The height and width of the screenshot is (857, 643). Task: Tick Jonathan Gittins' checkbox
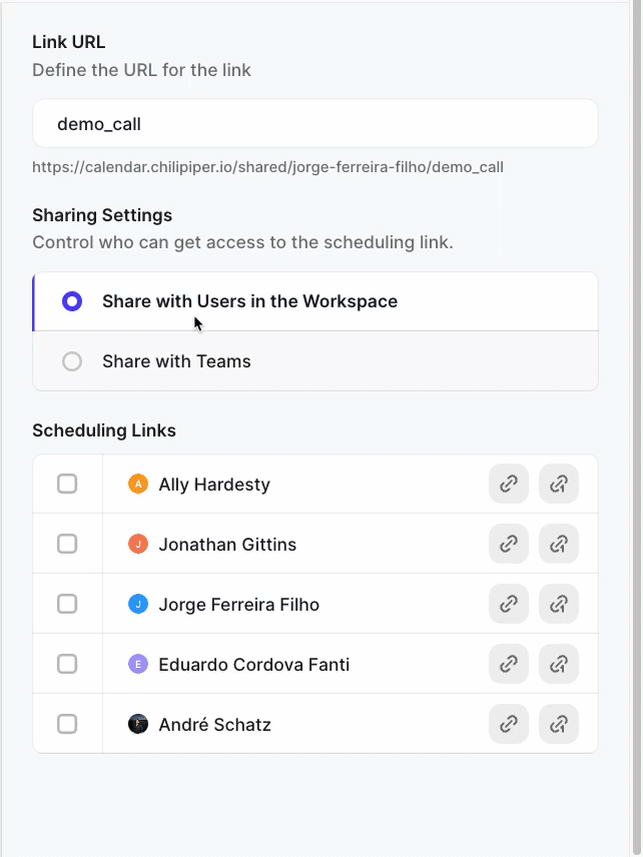tap(67, 544)
